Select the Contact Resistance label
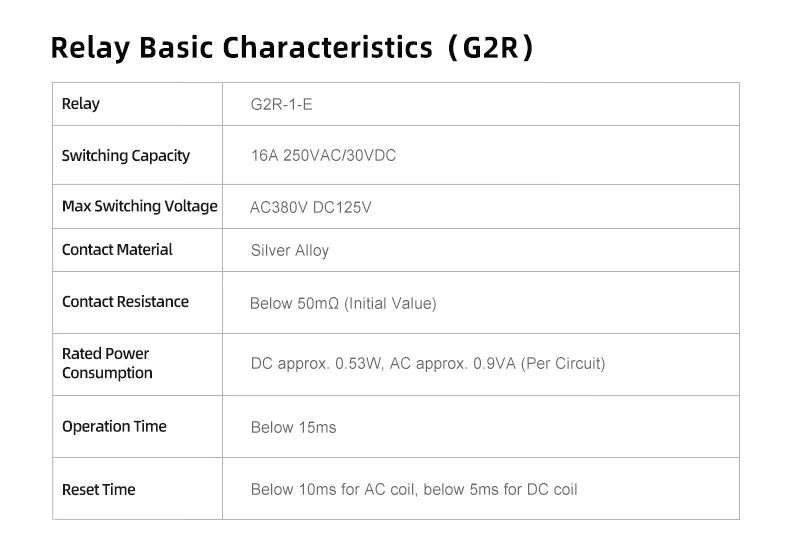790x533 pixels. 125,301
